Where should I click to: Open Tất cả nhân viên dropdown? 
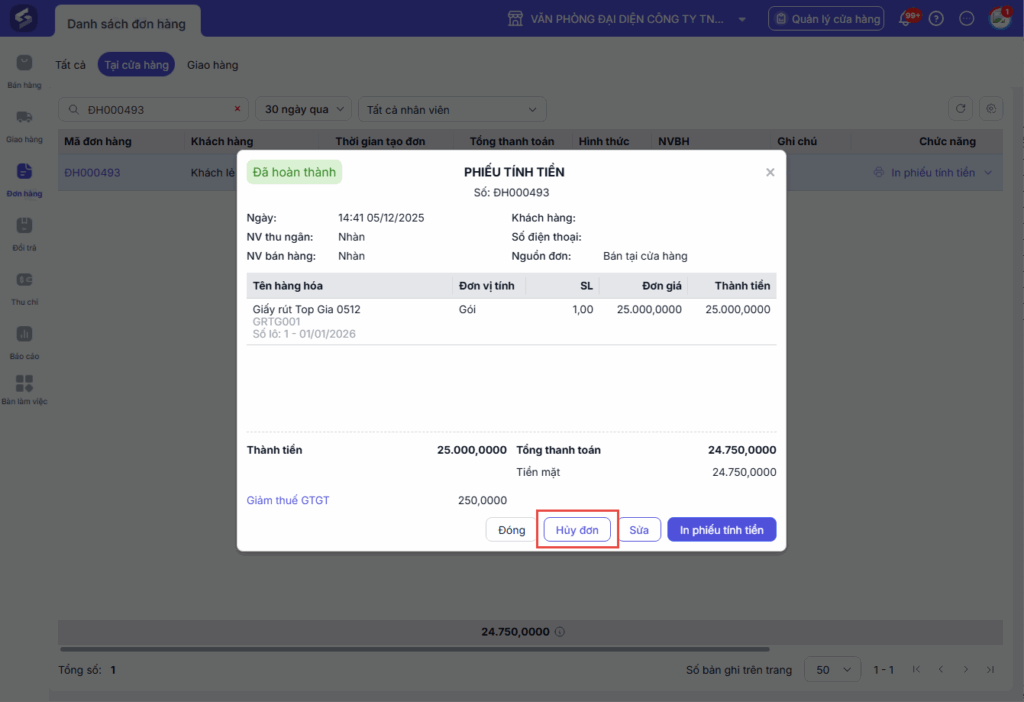click(452, 109)
